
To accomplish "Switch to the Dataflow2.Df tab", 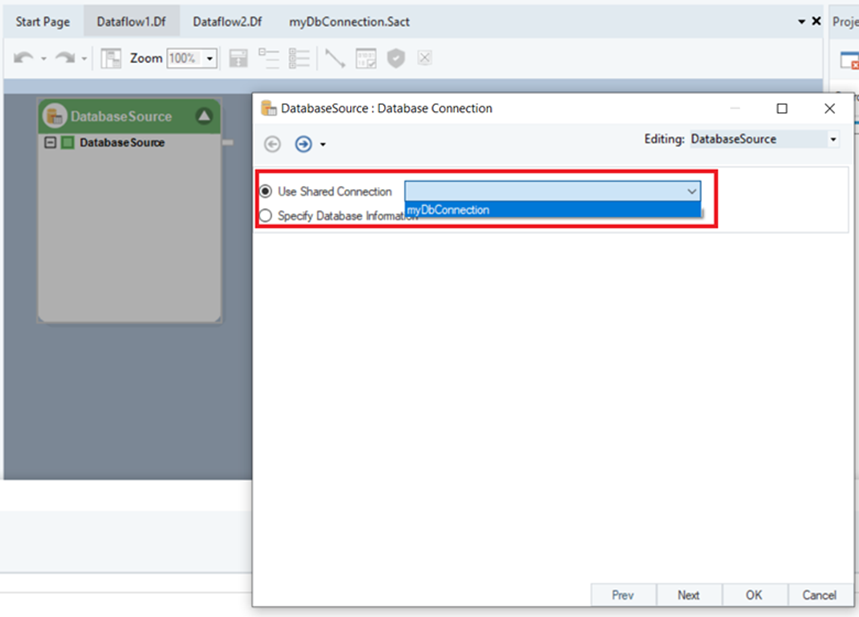I will (227, 21).
